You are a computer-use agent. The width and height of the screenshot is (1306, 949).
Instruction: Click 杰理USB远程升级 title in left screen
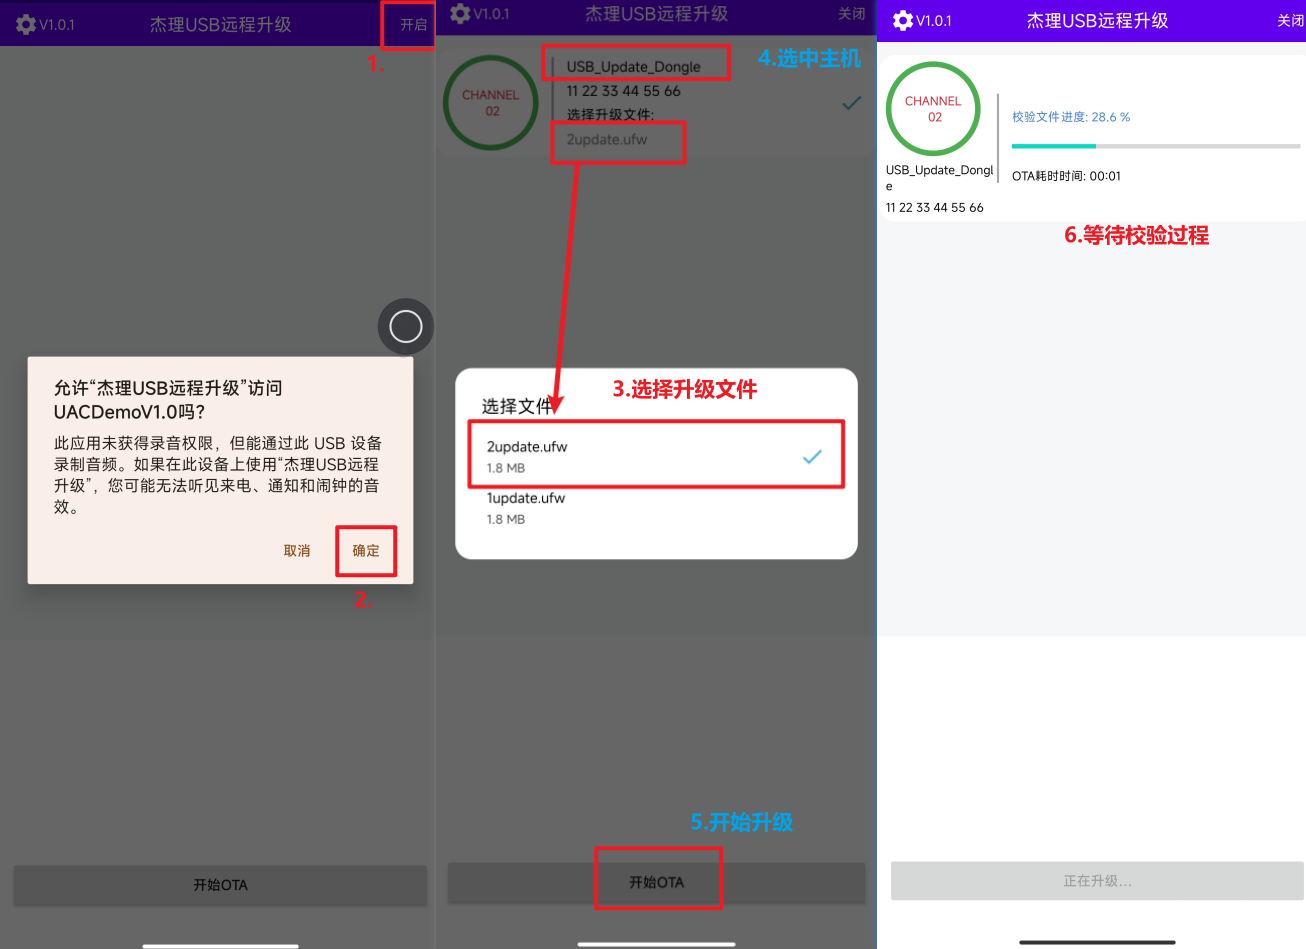click(x=220, y=24)
